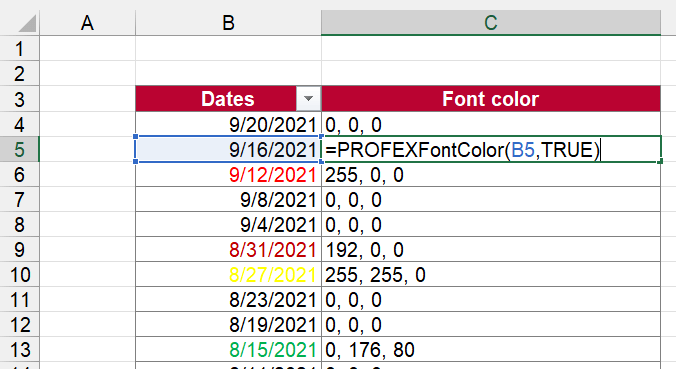Select row 5 header
This screenshot has height=369, width=676.
coord(19,149)
